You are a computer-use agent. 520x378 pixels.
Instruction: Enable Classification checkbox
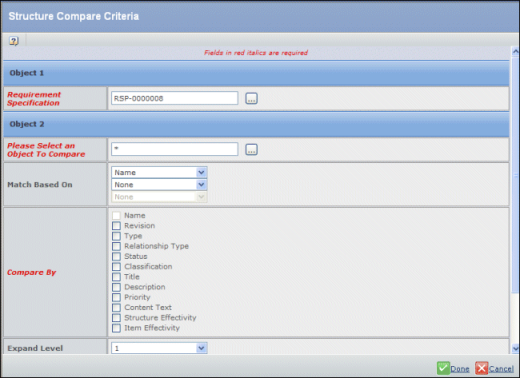pos(116,267)
